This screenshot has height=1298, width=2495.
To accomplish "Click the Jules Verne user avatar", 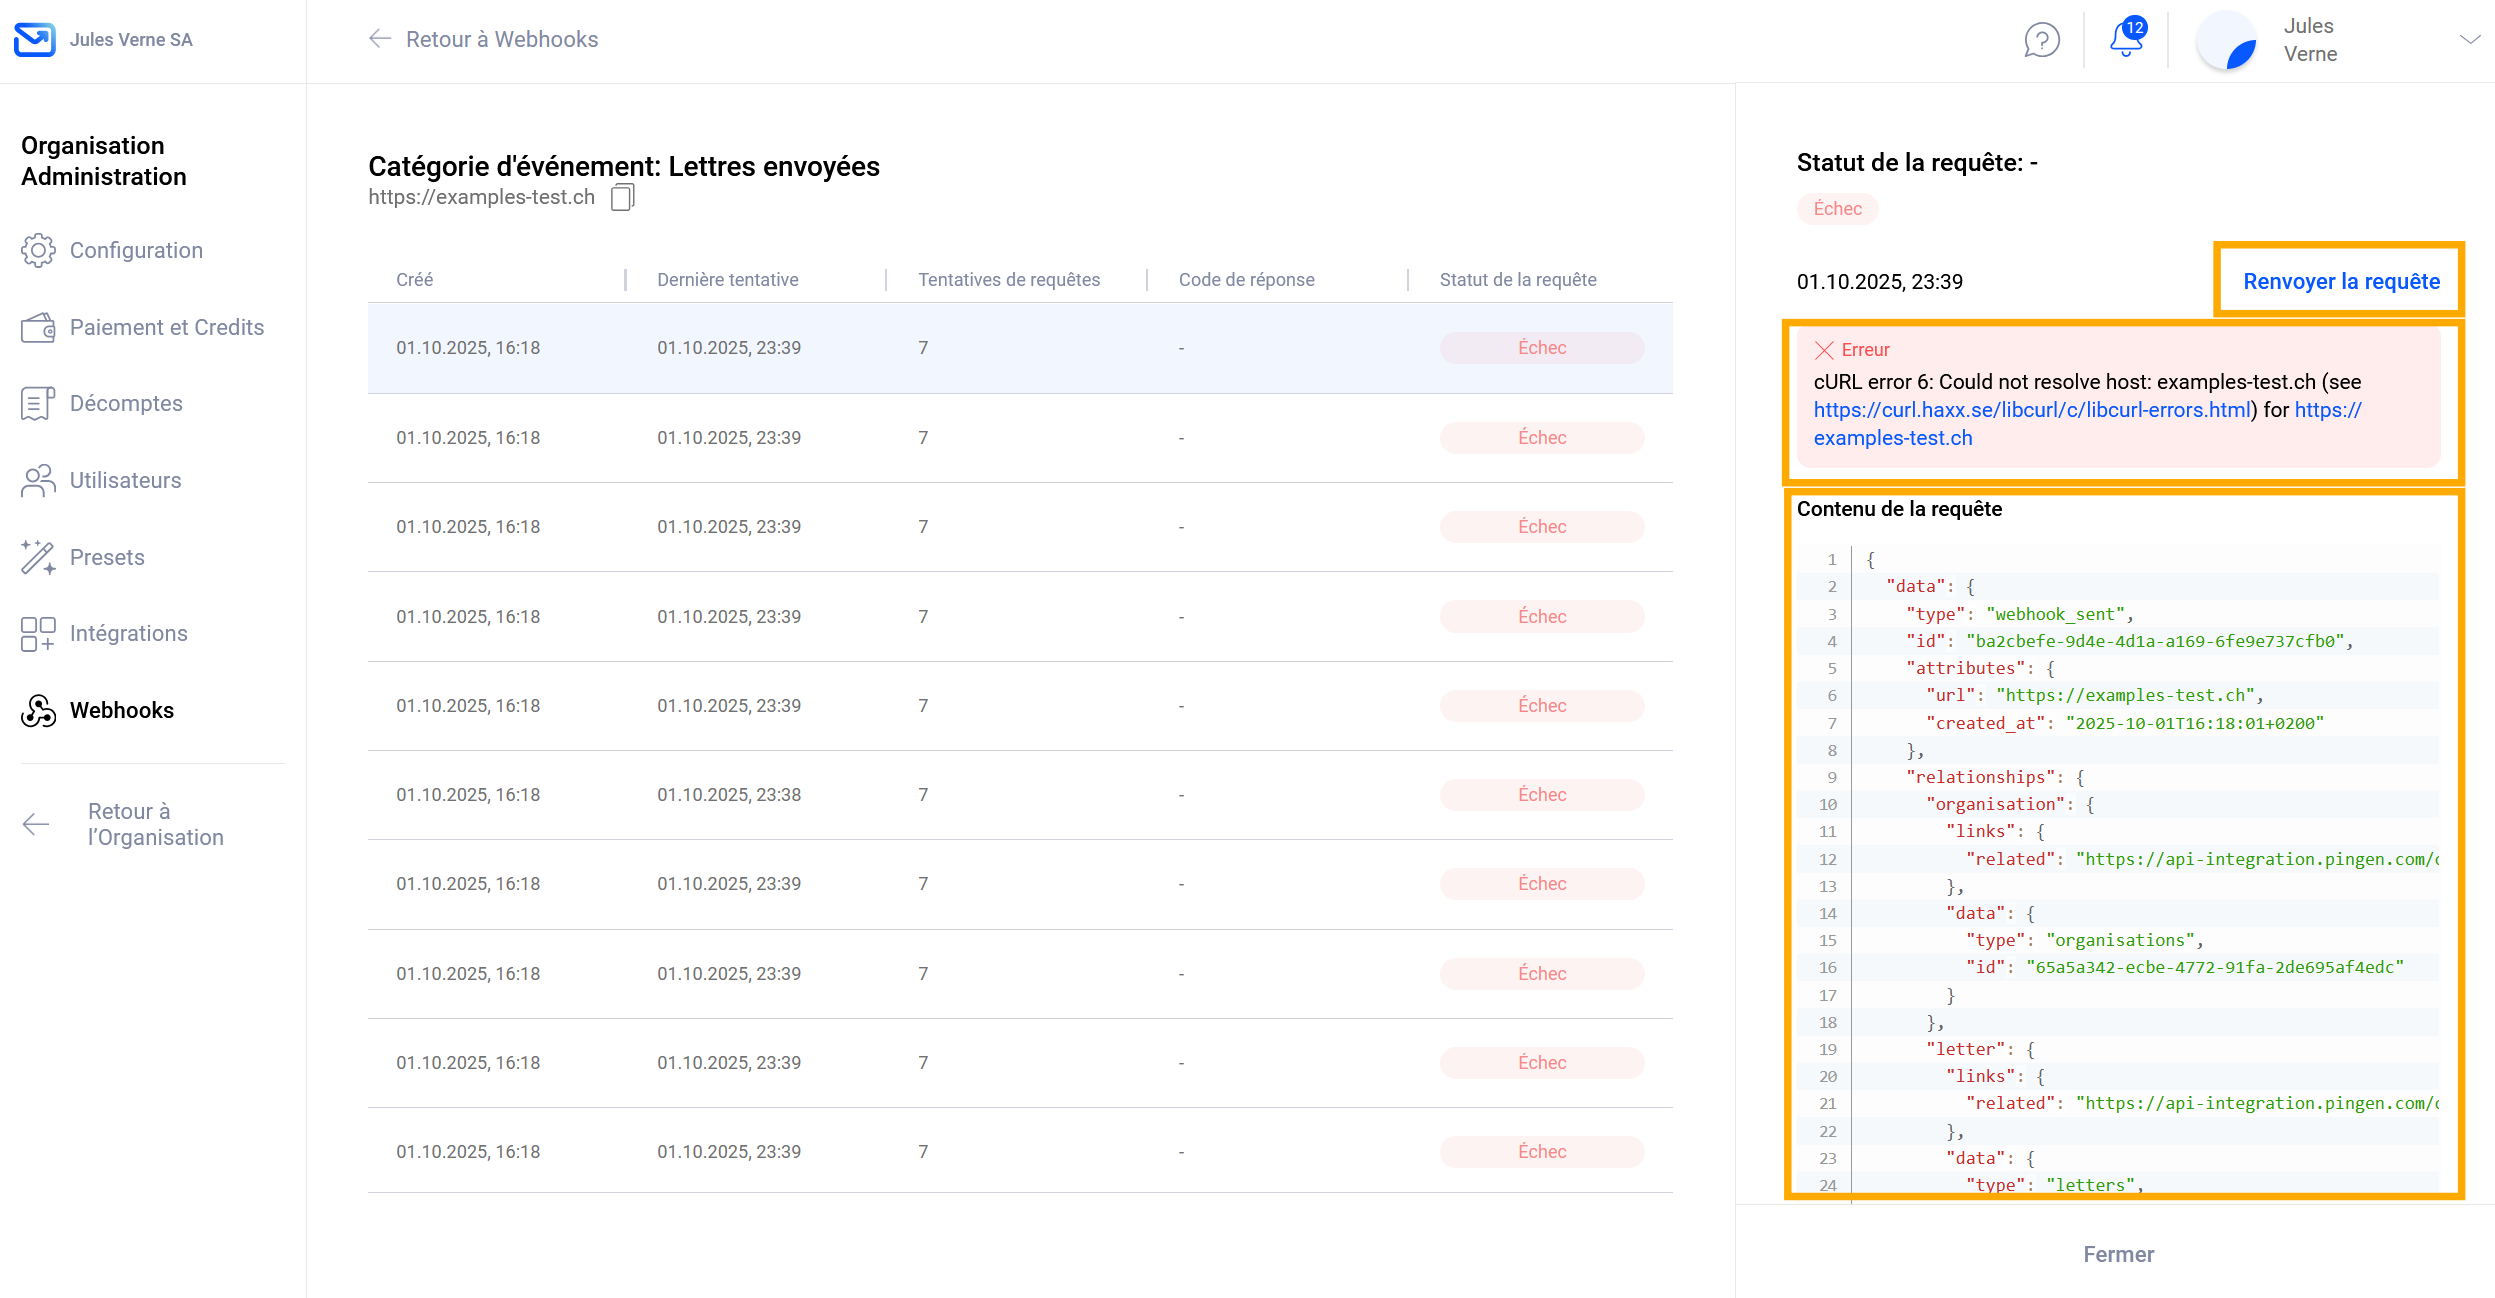I will [2227, 40].
